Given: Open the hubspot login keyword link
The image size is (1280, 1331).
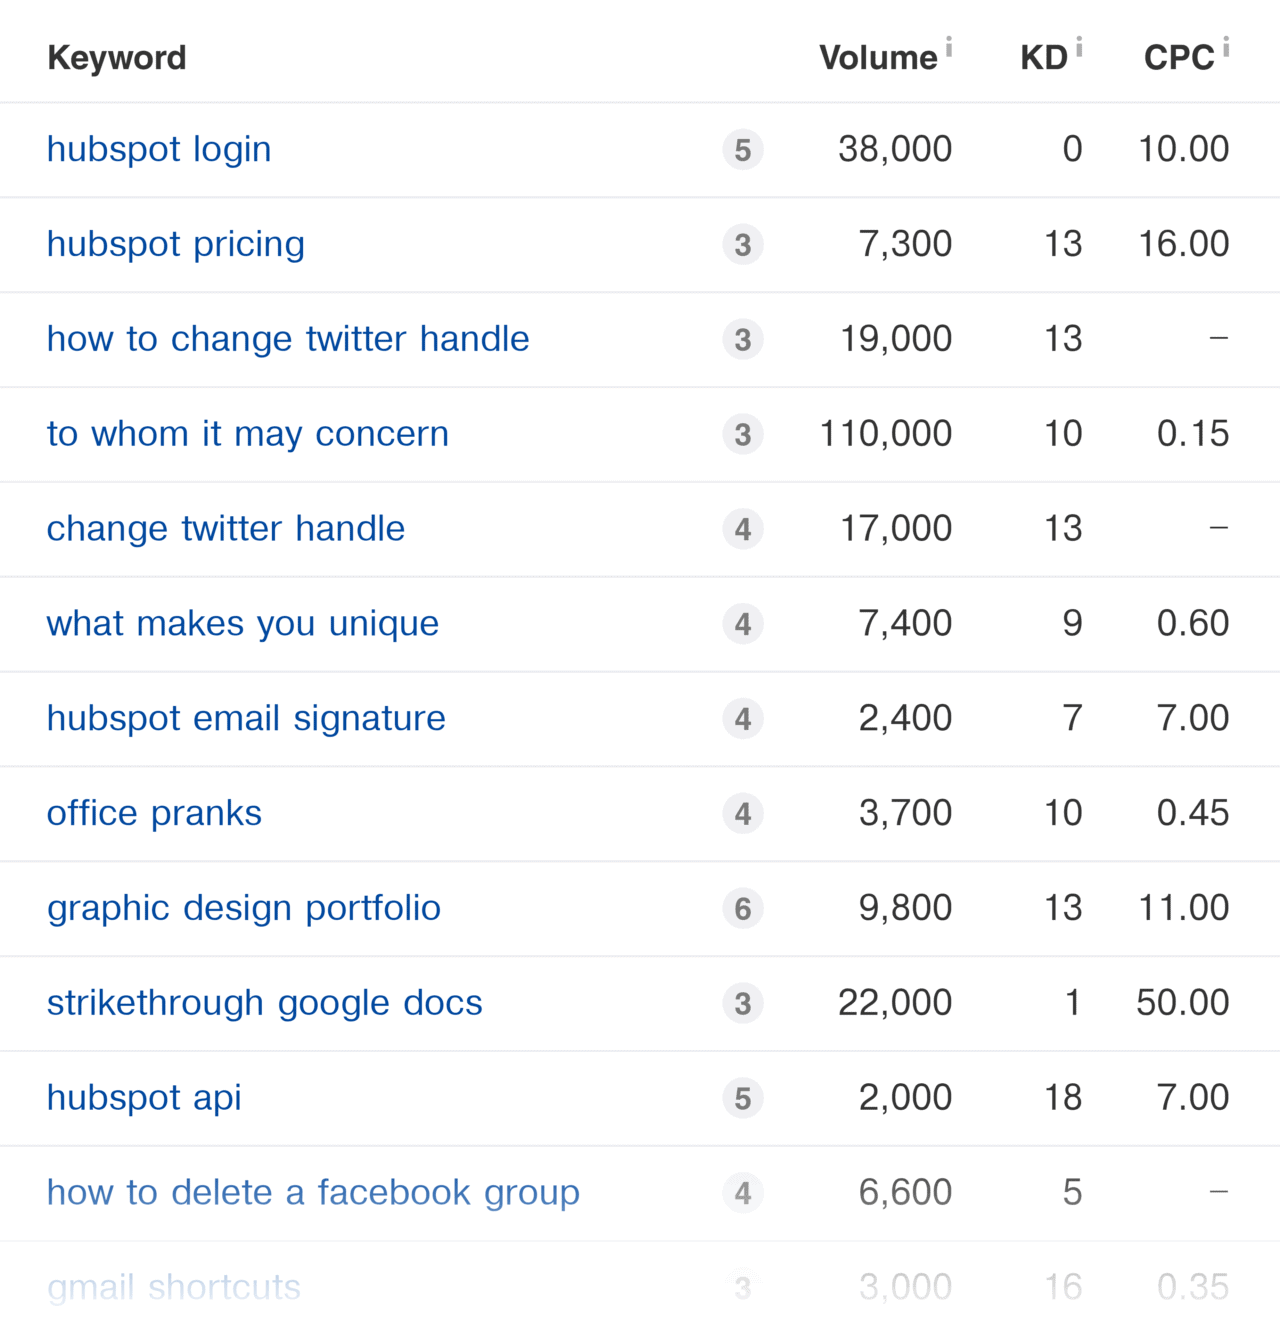Looking at the screenshot, I should (x=159, y=150).
